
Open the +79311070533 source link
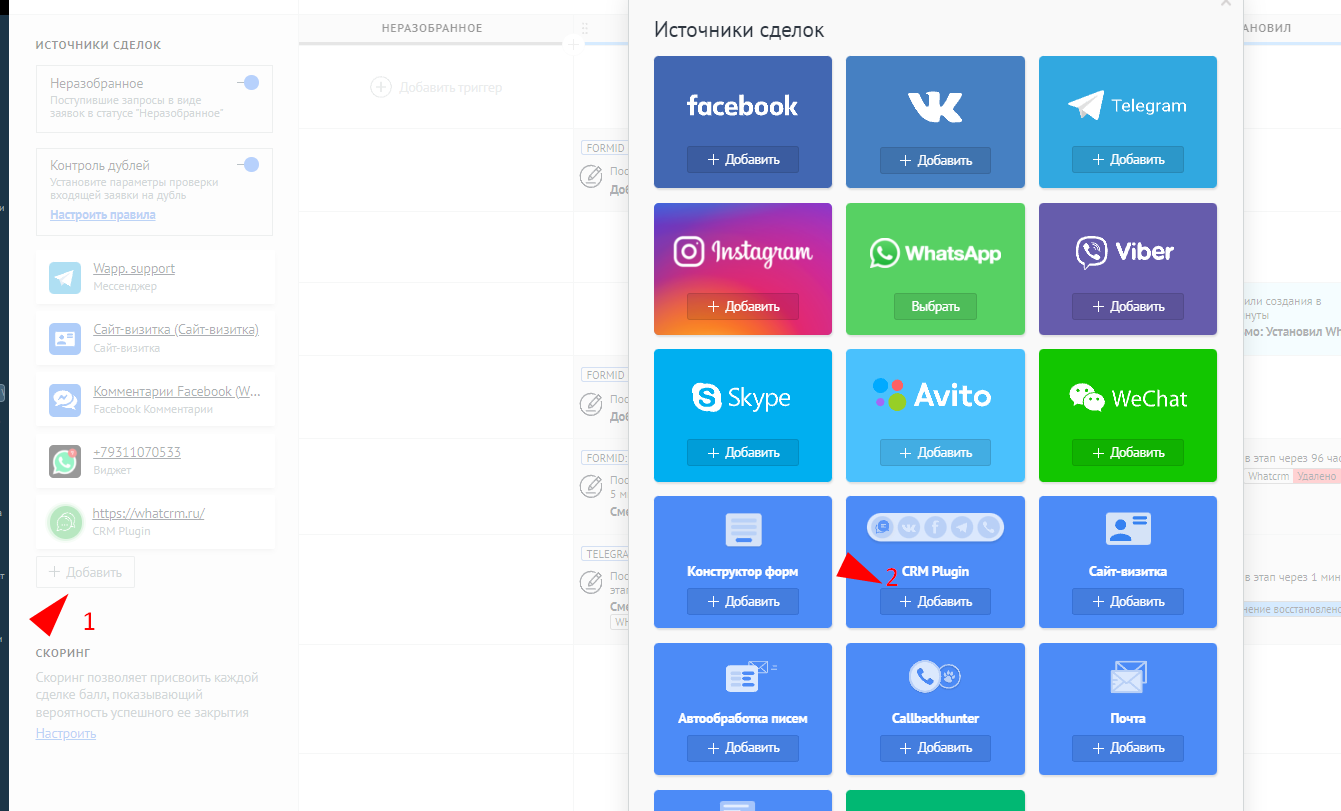pos(137,452)
